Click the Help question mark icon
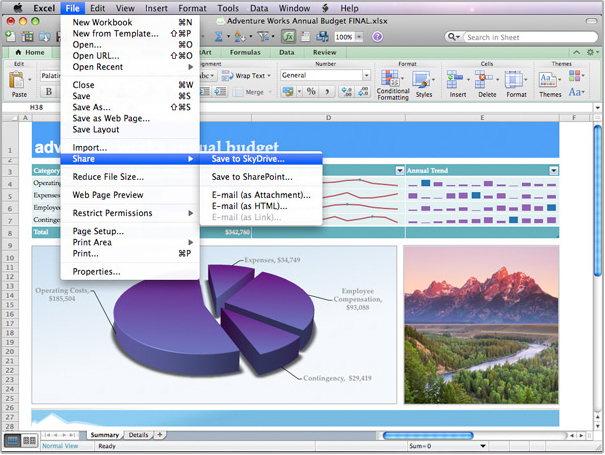 tap(378, 37)
